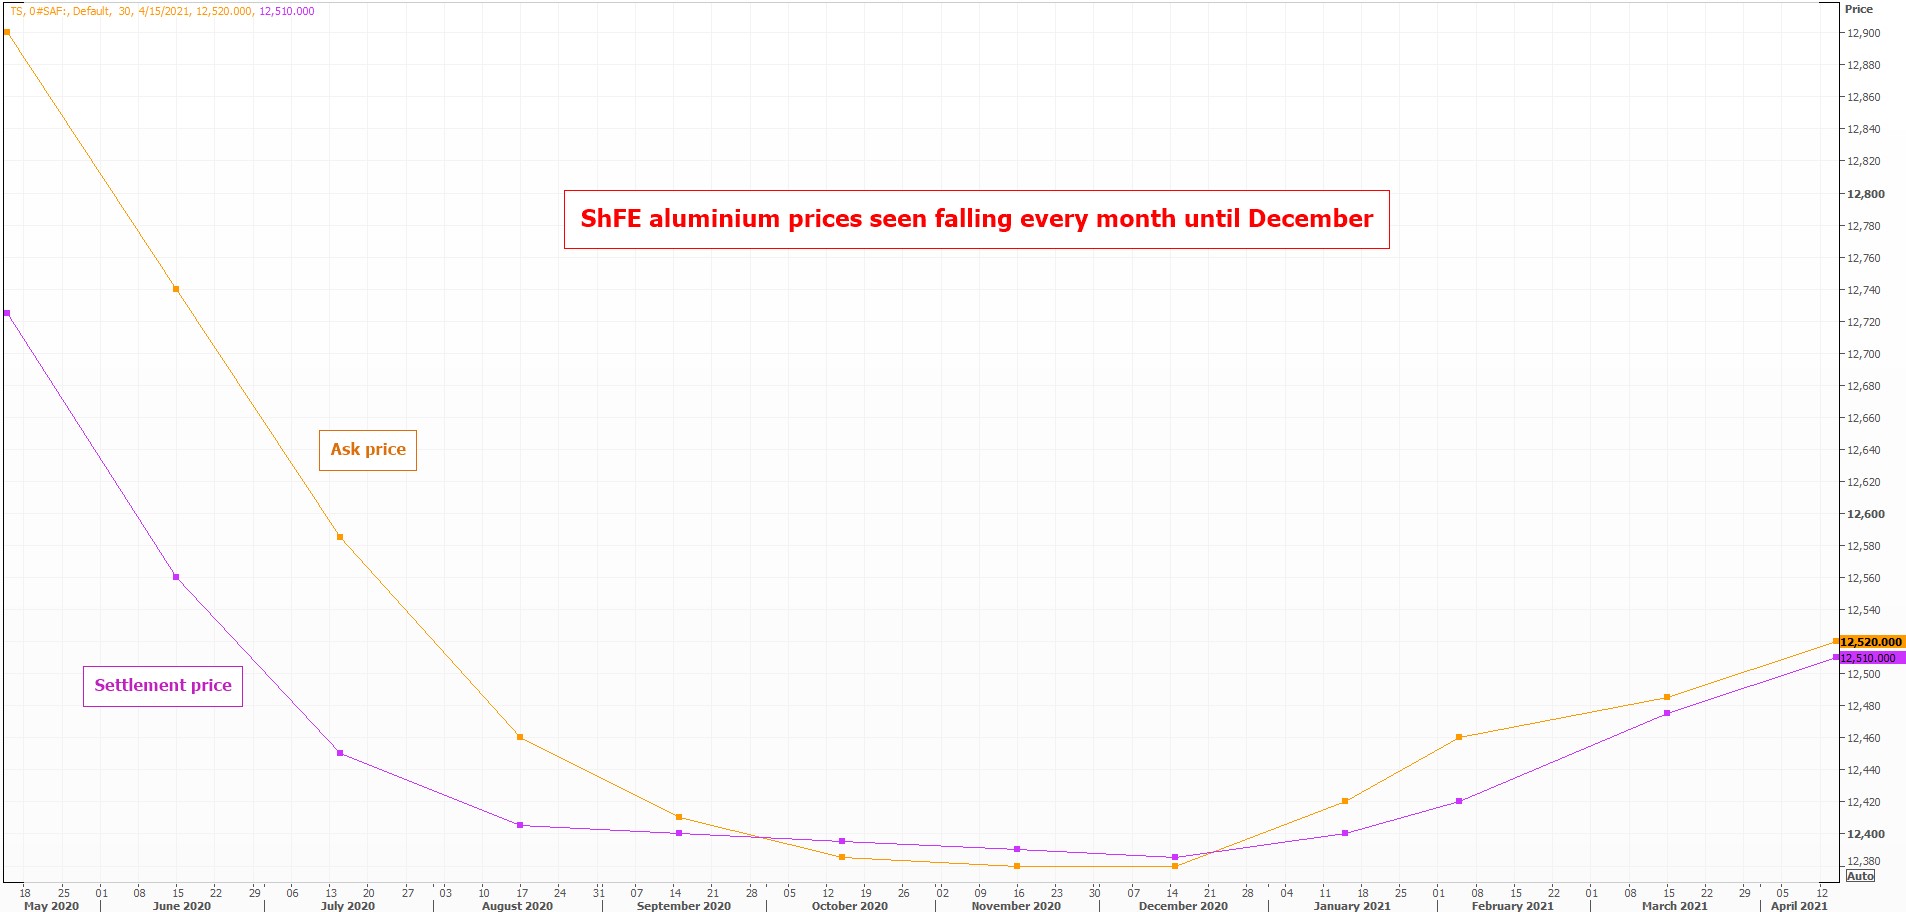Click the purple Settlement marker for January 2021
1906x912 pixels.
pyautogui.click(x=1345, y=833)
